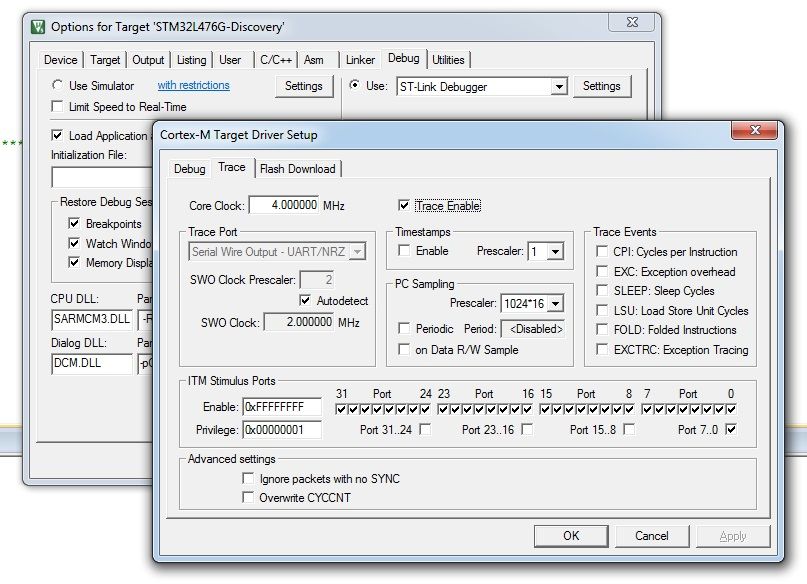Viewport: 807px width, 584px height.
Task: Check Ignore packets with no SYNC
Action: (248, 479)
